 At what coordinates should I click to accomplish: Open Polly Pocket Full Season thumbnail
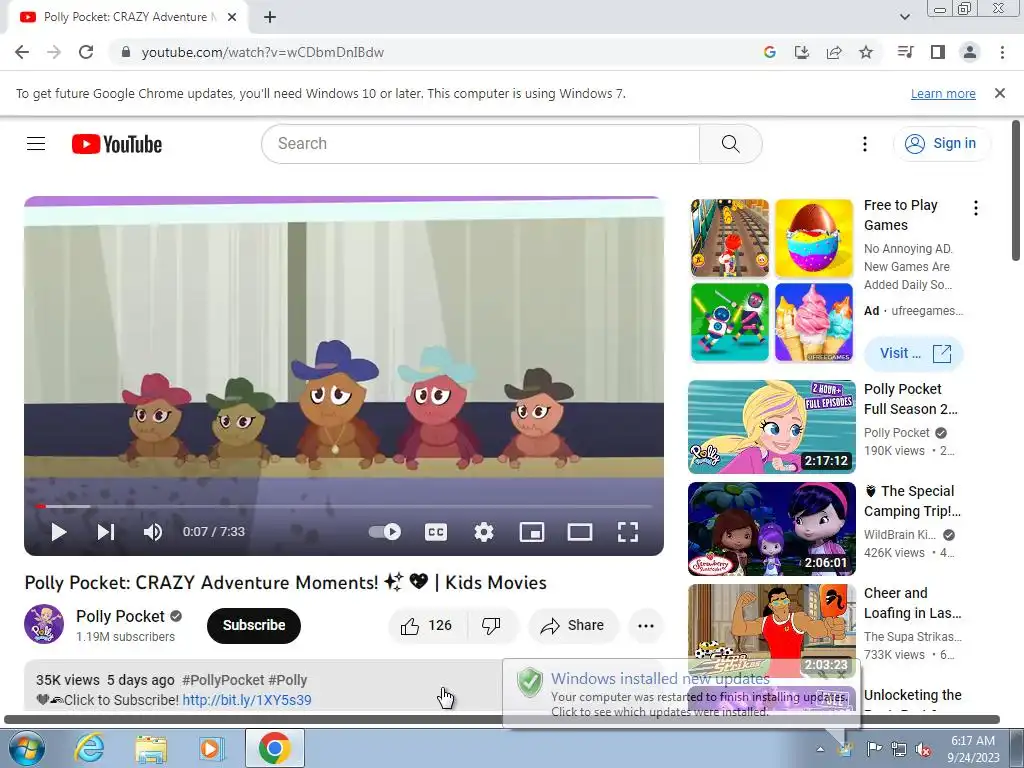click(x=771, y=427)
